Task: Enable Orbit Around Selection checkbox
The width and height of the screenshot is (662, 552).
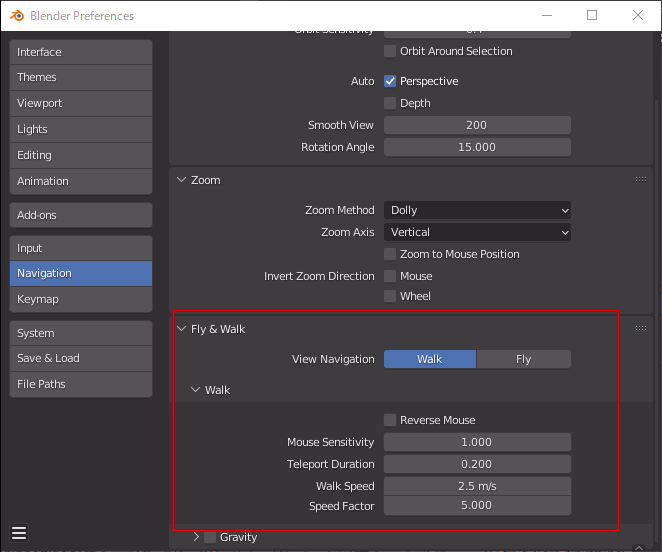Action: pyautogui.click(x=390, y=51)
